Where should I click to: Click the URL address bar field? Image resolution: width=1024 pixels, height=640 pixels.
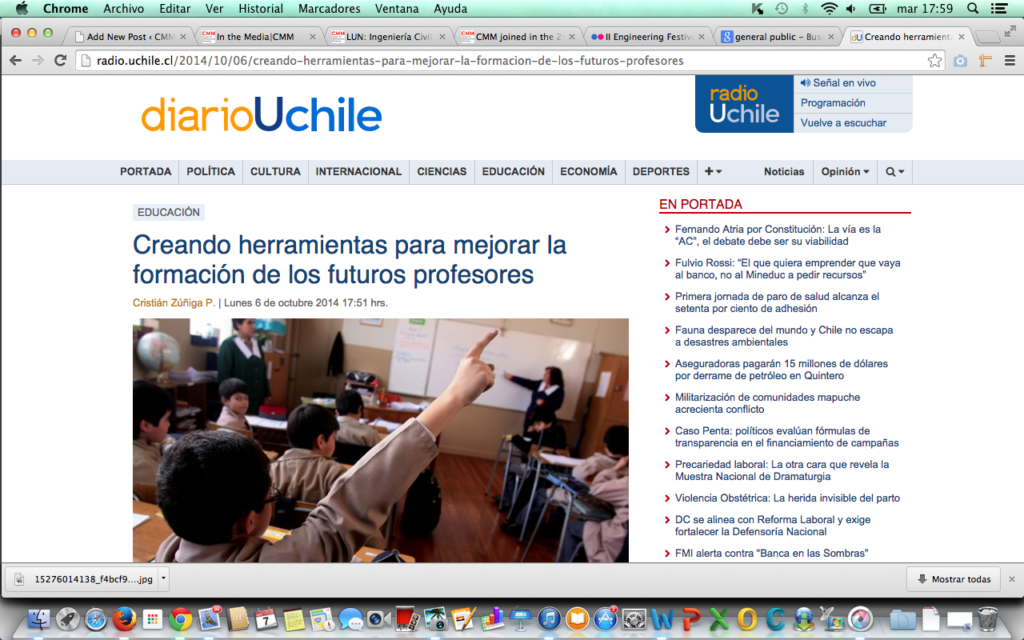500,60
